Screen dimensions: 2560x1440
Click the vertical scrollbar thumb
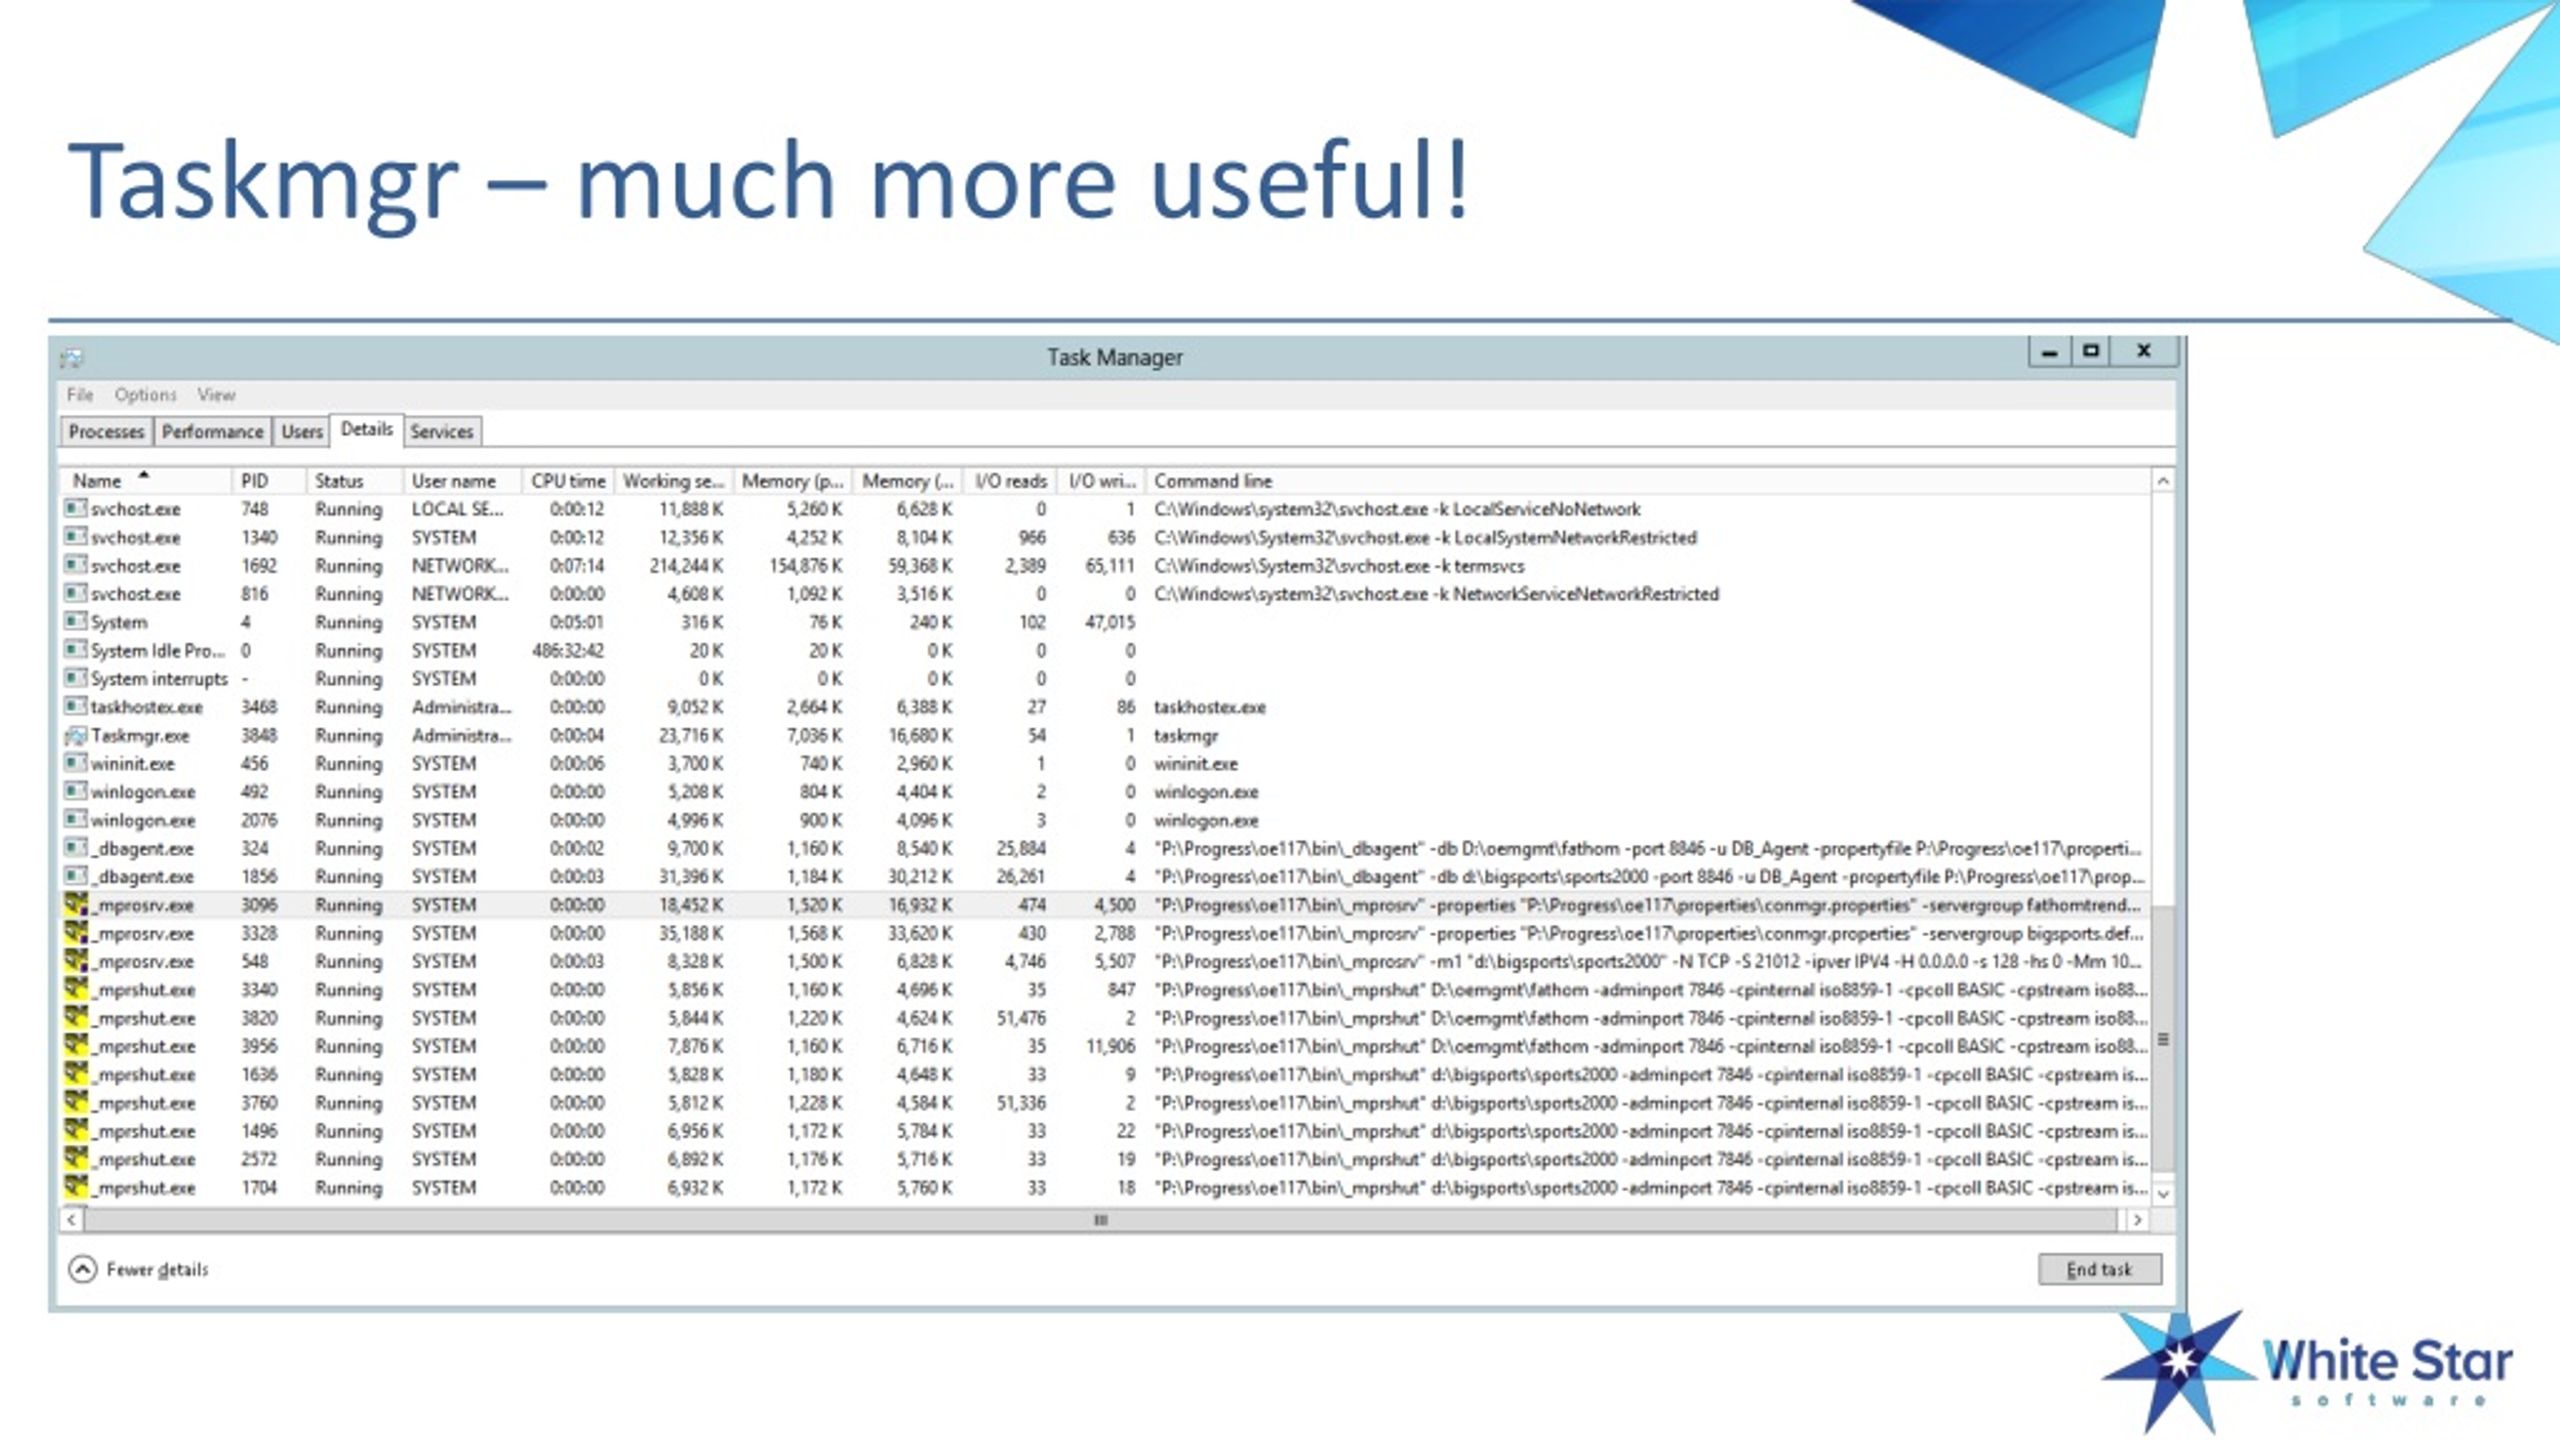2163,1040
